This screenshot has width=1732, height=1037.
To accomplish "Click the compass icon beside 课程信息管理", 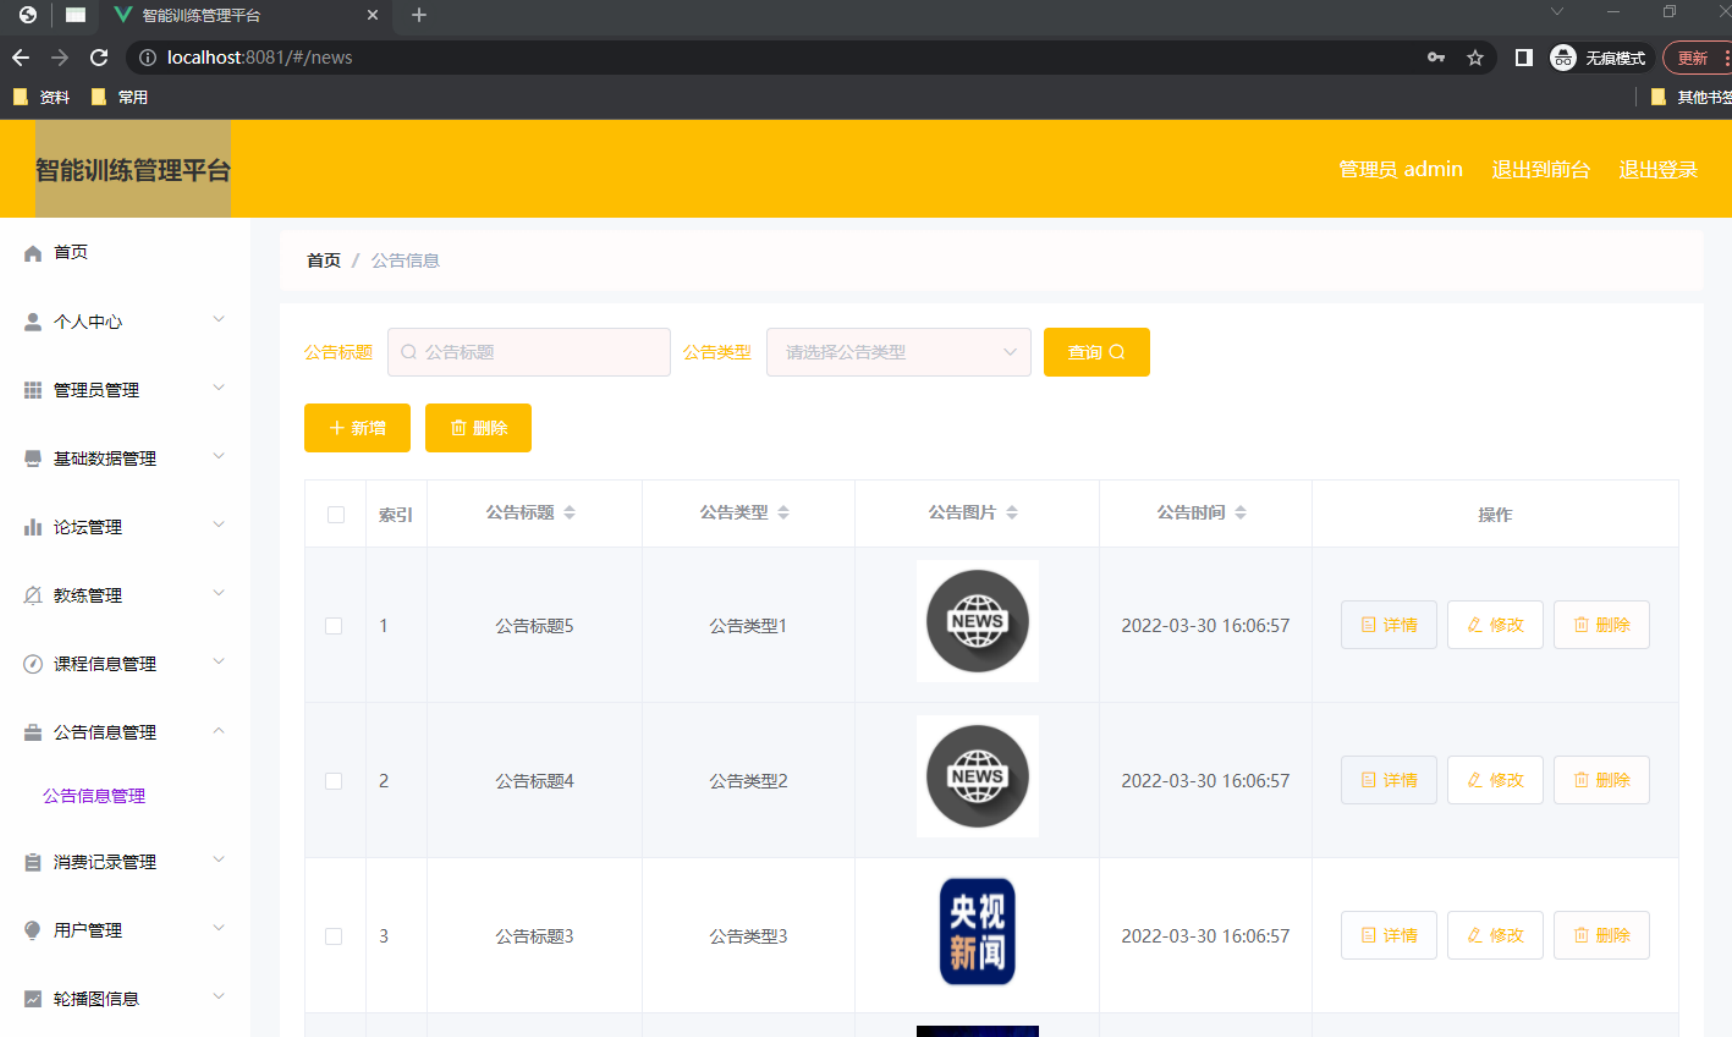I will tap(33, 664).
